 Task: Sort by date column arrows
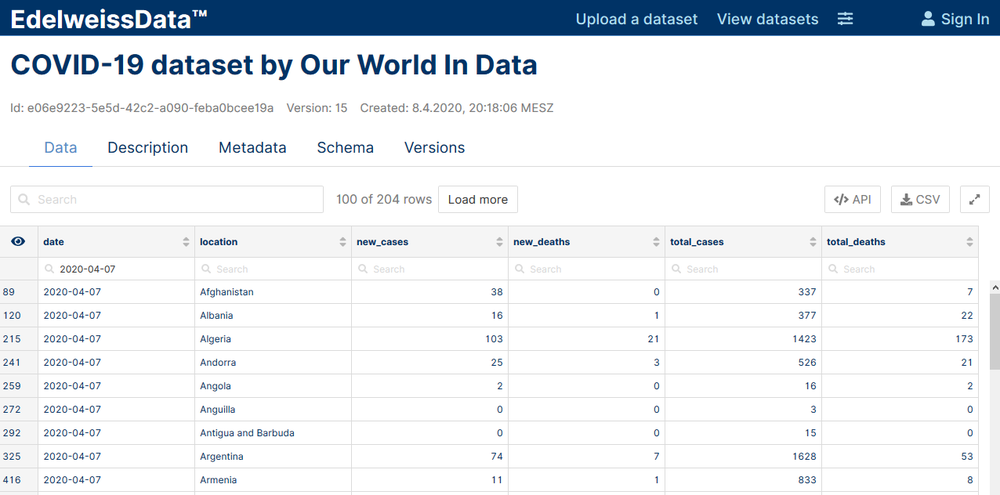tap(186, 242)
